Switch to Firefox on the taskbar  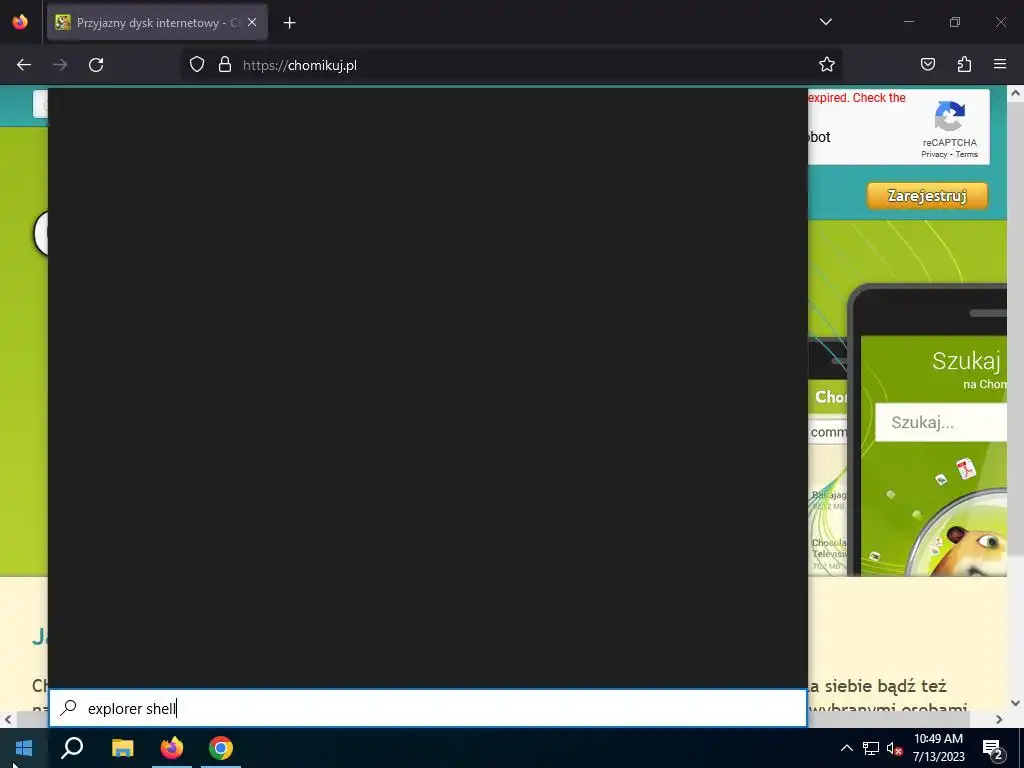(172, 748)
